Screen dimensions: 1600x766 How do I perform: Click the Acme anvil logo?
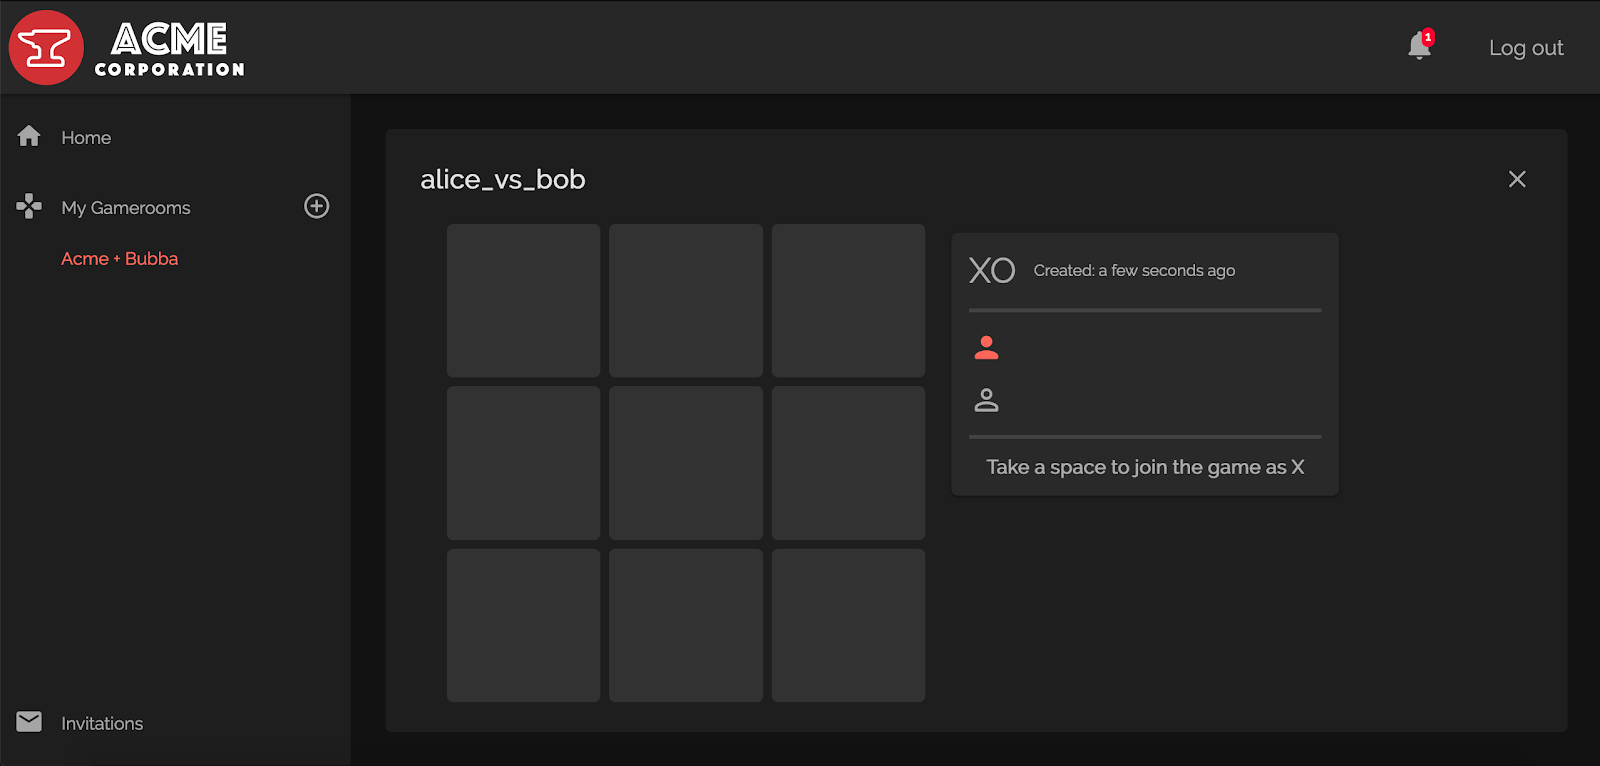(46, 47)
